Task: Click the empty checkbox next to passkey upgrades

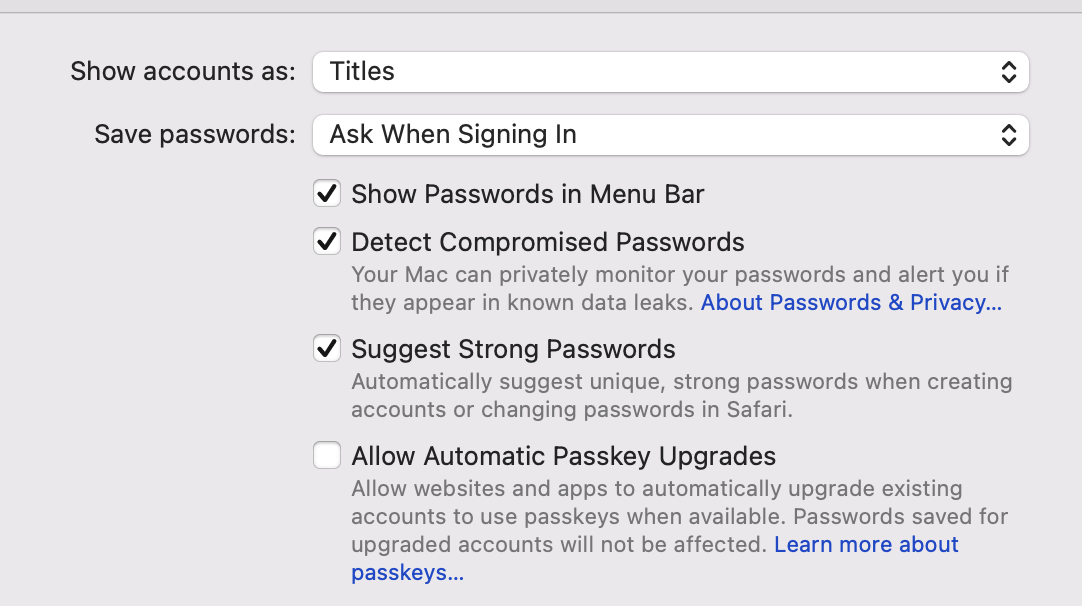Action: pos(326,455)
